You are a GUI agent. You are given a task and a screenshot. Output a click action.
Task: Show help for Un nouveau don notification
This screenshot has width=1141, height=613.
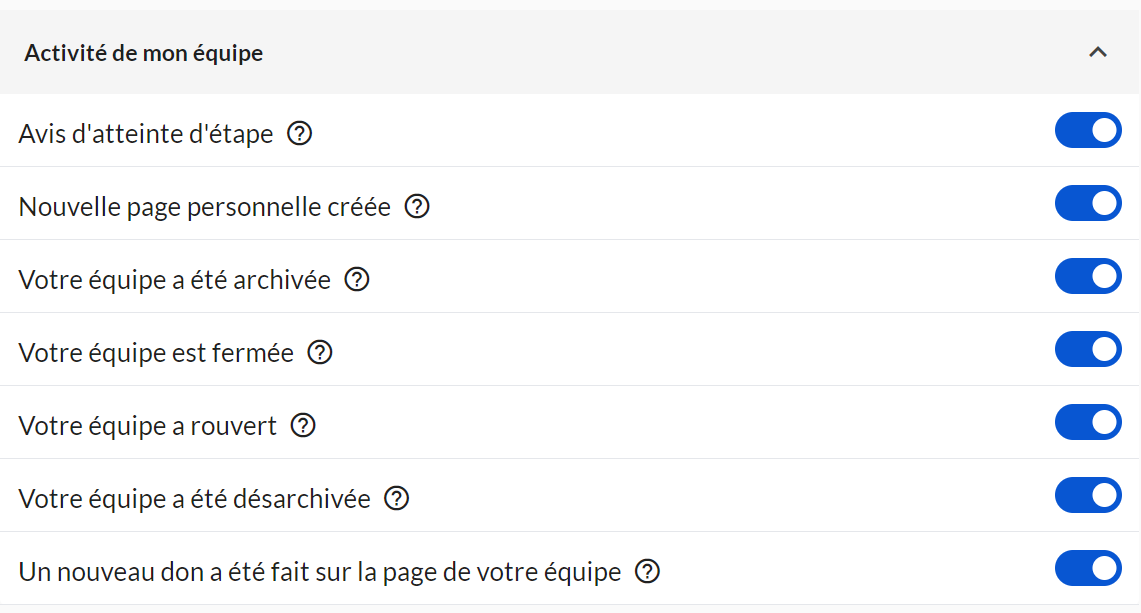(x=648, y=571)
